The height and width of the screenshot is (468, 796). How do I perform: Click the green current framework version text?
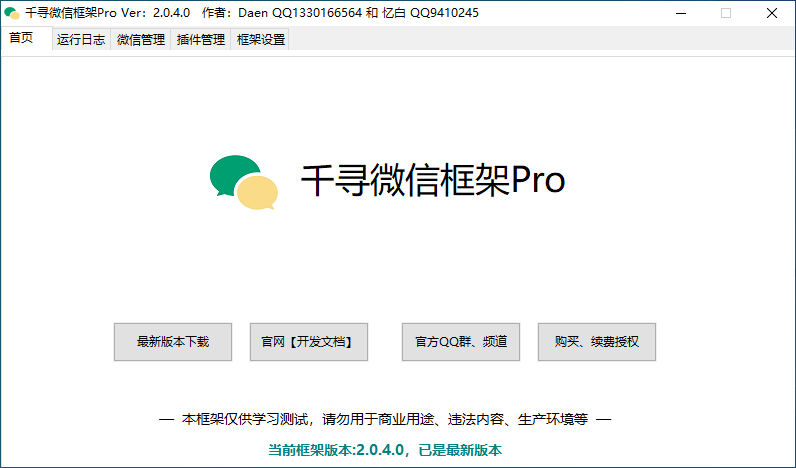pyautogui.click(x=385, y=450)
